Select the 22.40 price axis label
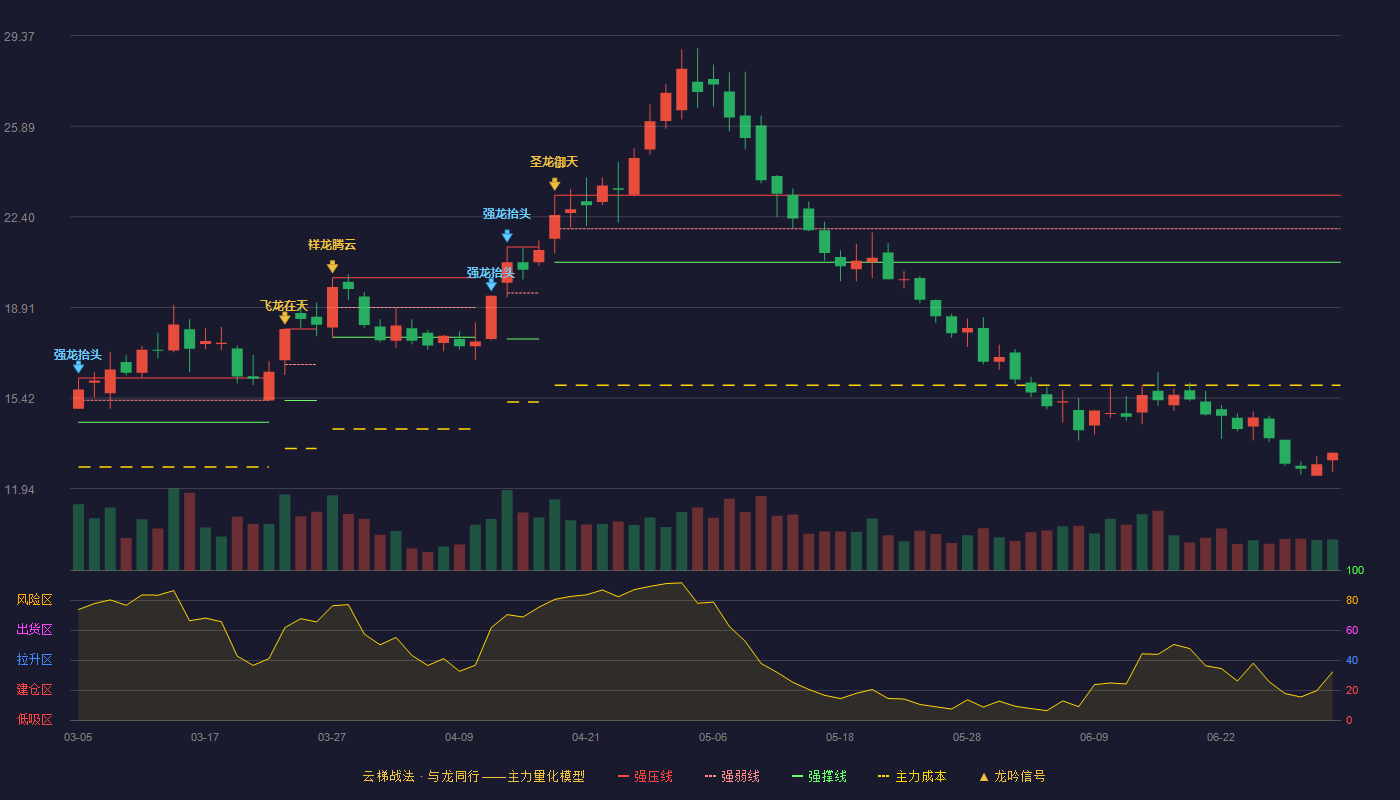 tap(19, 218)
